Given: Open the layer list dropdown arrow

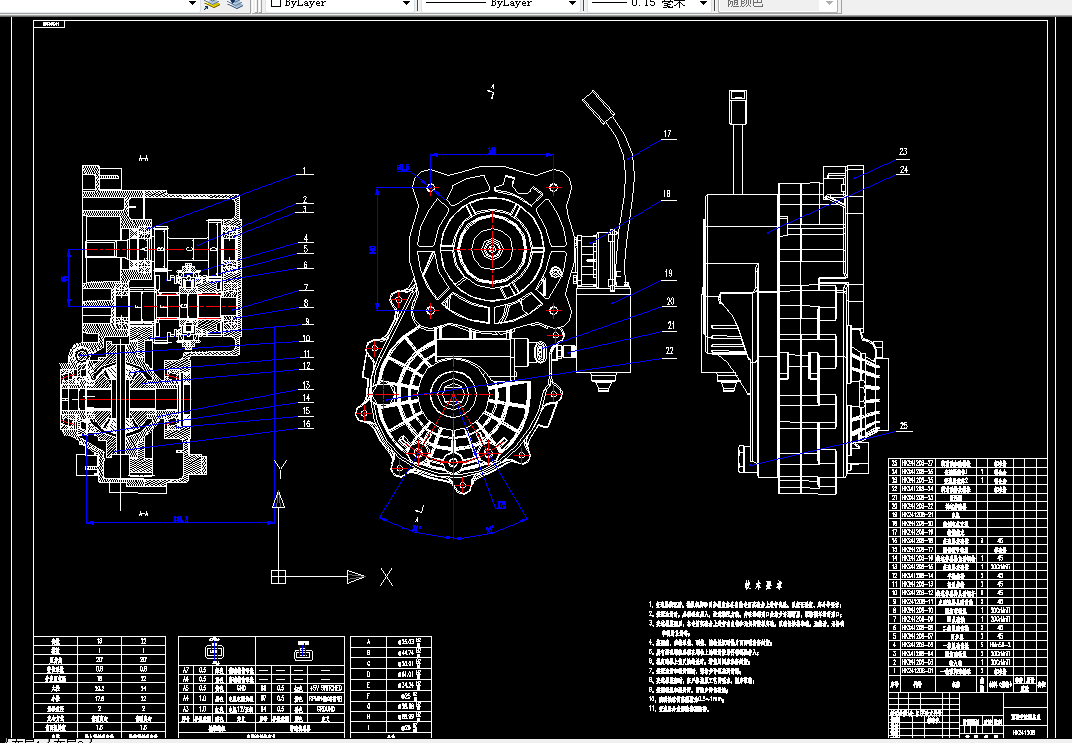Looking at the screenshot, I should [192, 3].
